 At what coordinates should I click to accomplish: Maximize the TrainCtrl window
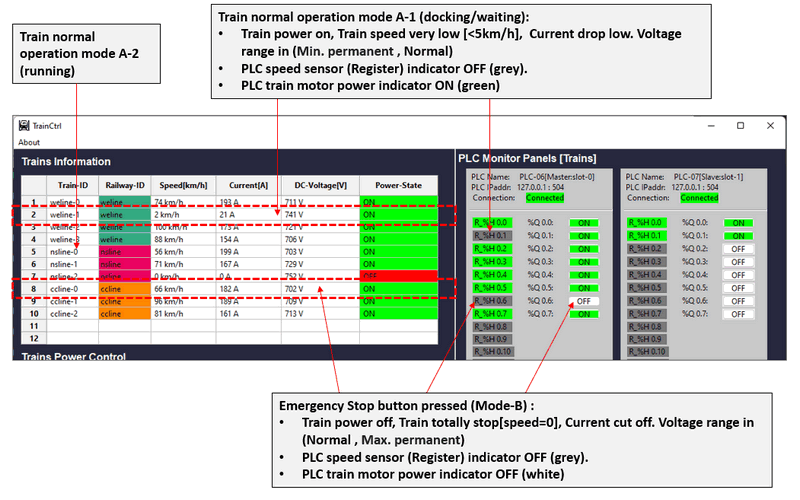coord(740,126)
